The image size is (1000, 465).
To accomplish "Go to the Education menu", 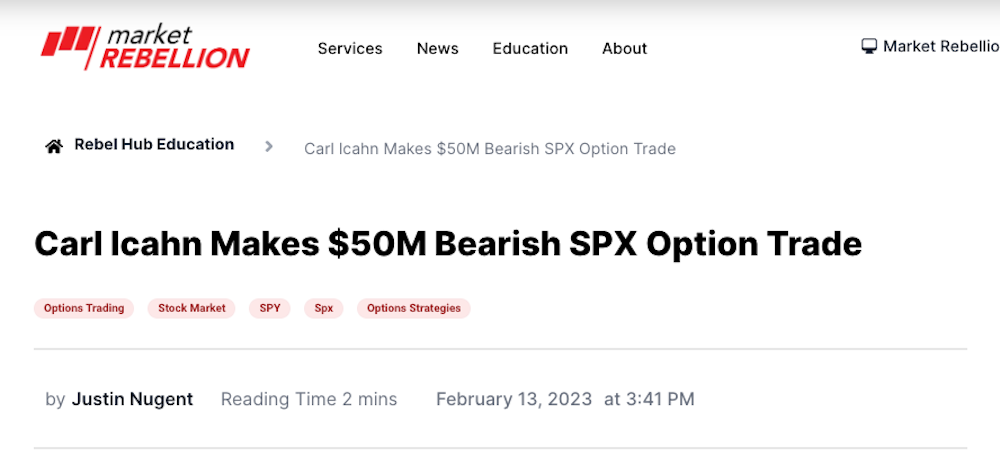I will point(530,48).
